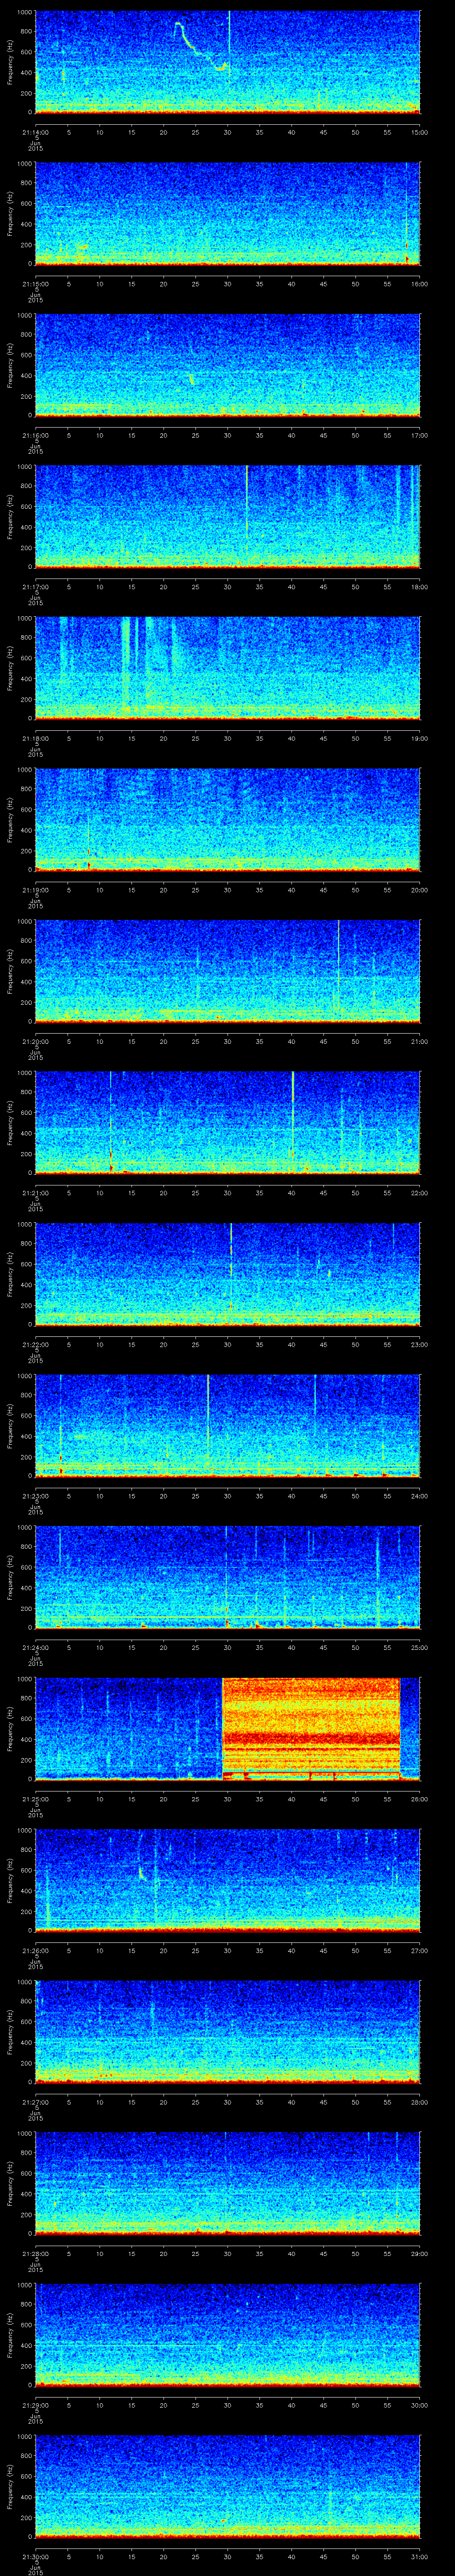Viewport: 455px width, 2576px height.
Task: Click the 25:00 end time label
Action: pos(420,1647)
